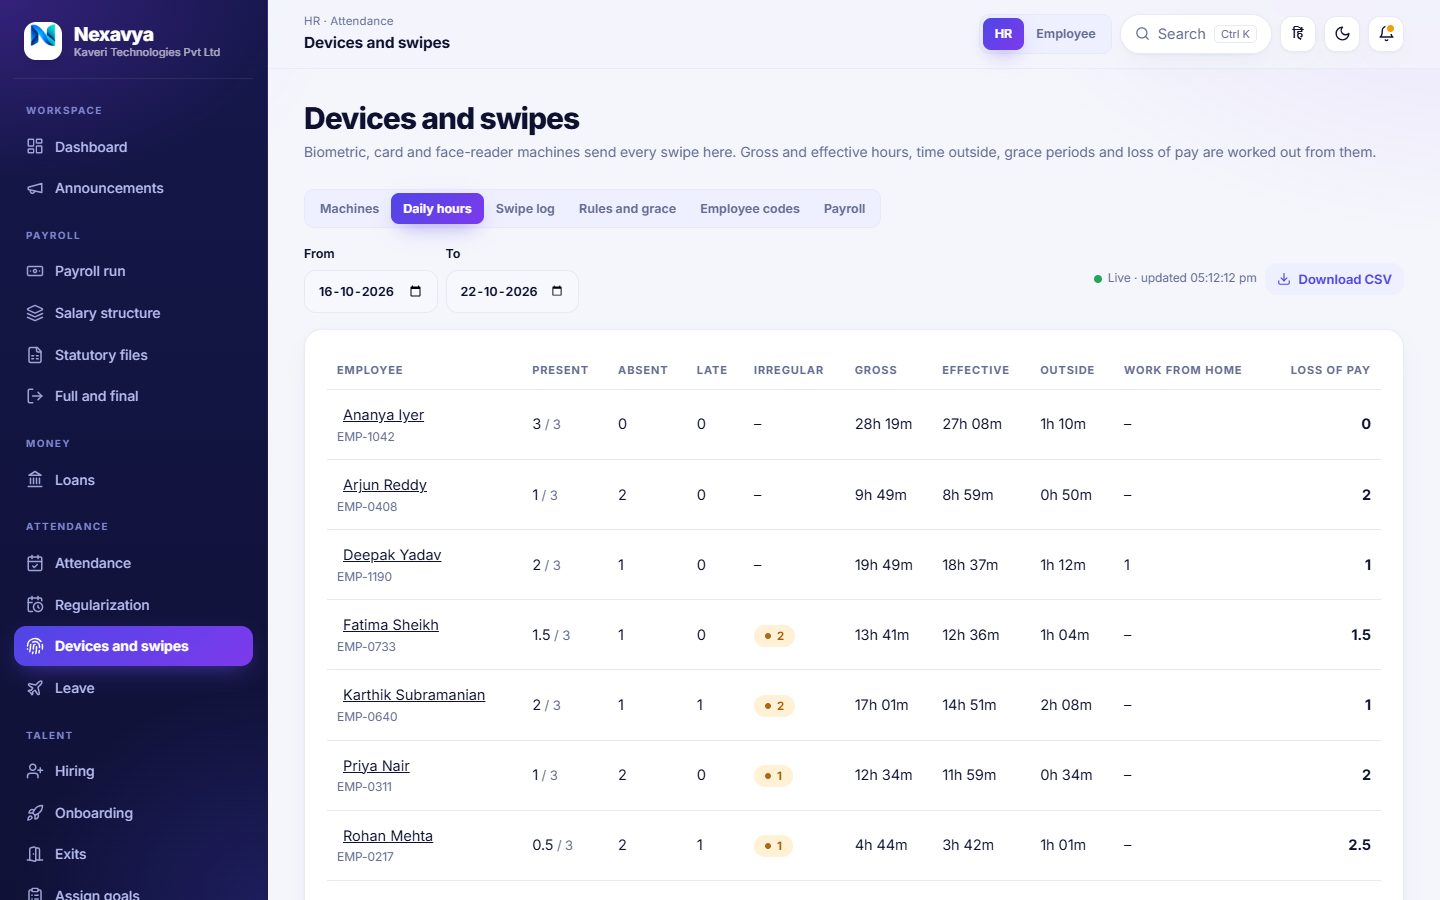Open Full and final exit icon
The image size is (1440, 900).
35,396
